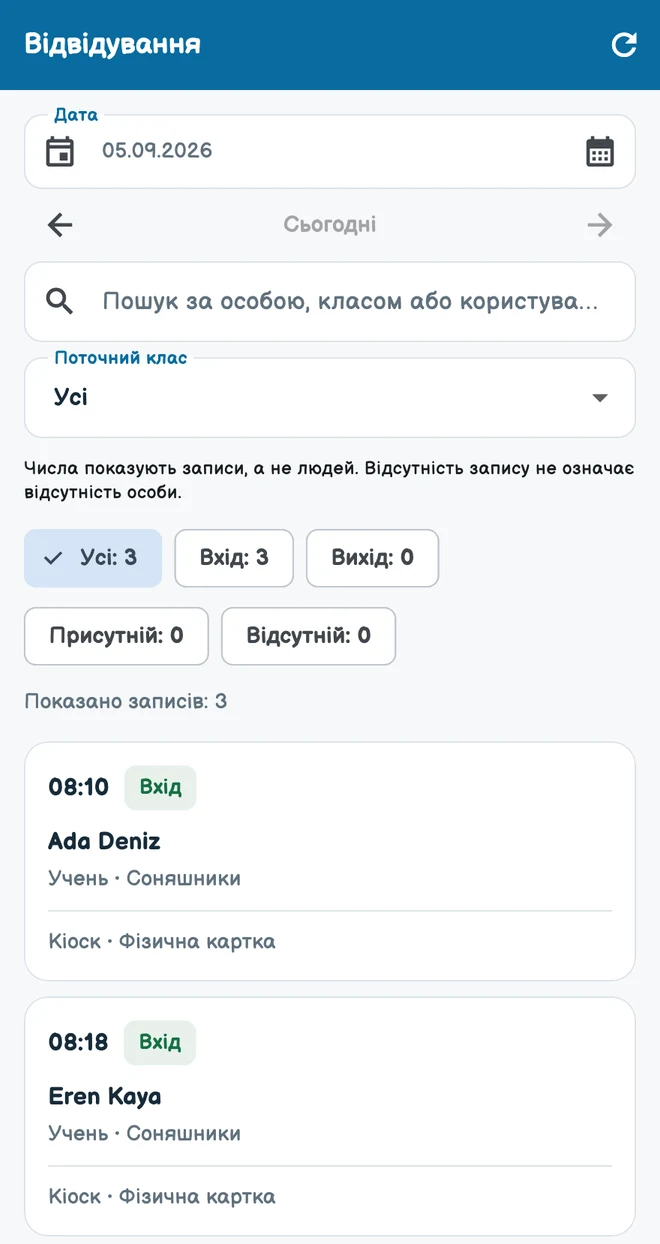Click the 'Поточний клас' field label
This screenshot has width=660, height=1244.
coord(121,358)
